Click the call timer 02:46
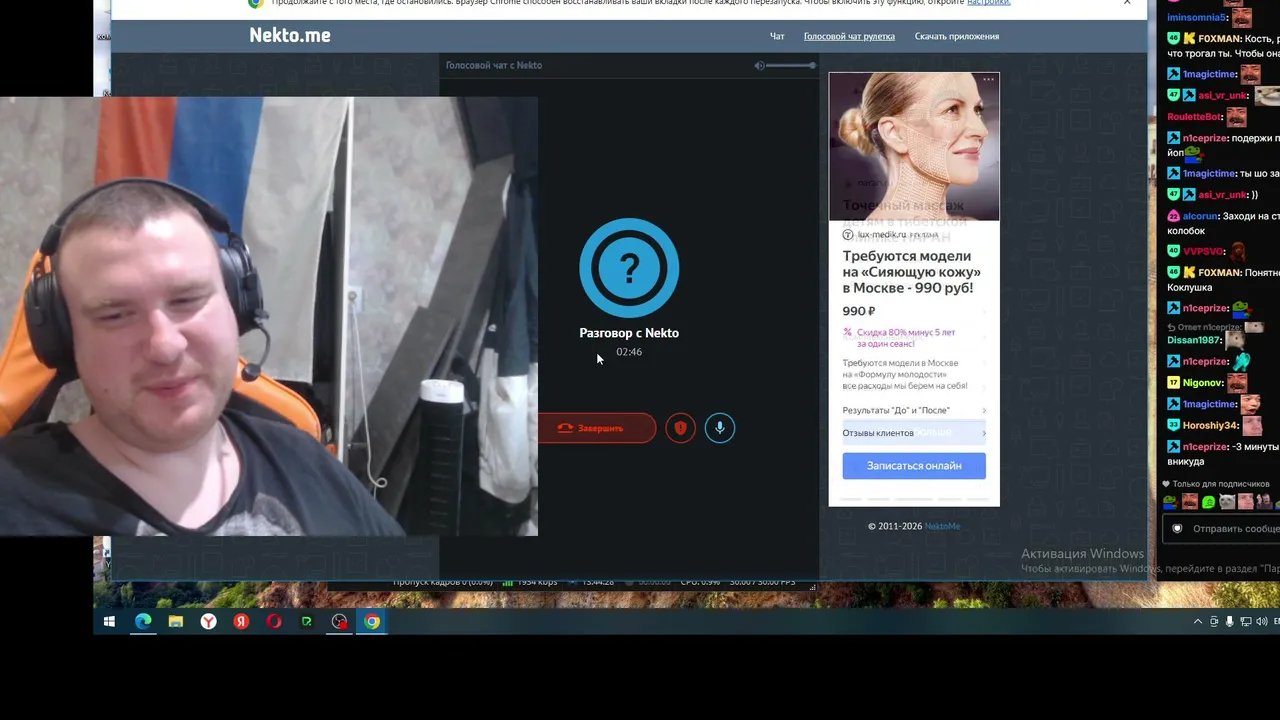Viewport: 1280px width, 720px height. click(x=629, y=352)
